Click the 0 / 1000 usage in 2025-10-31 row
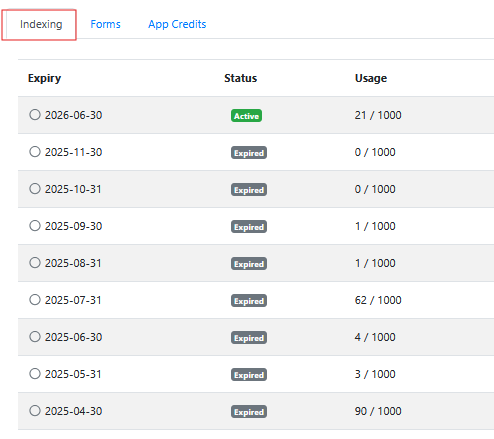The width and height of the screenshot is (494, 439). (x=375, y=189)
